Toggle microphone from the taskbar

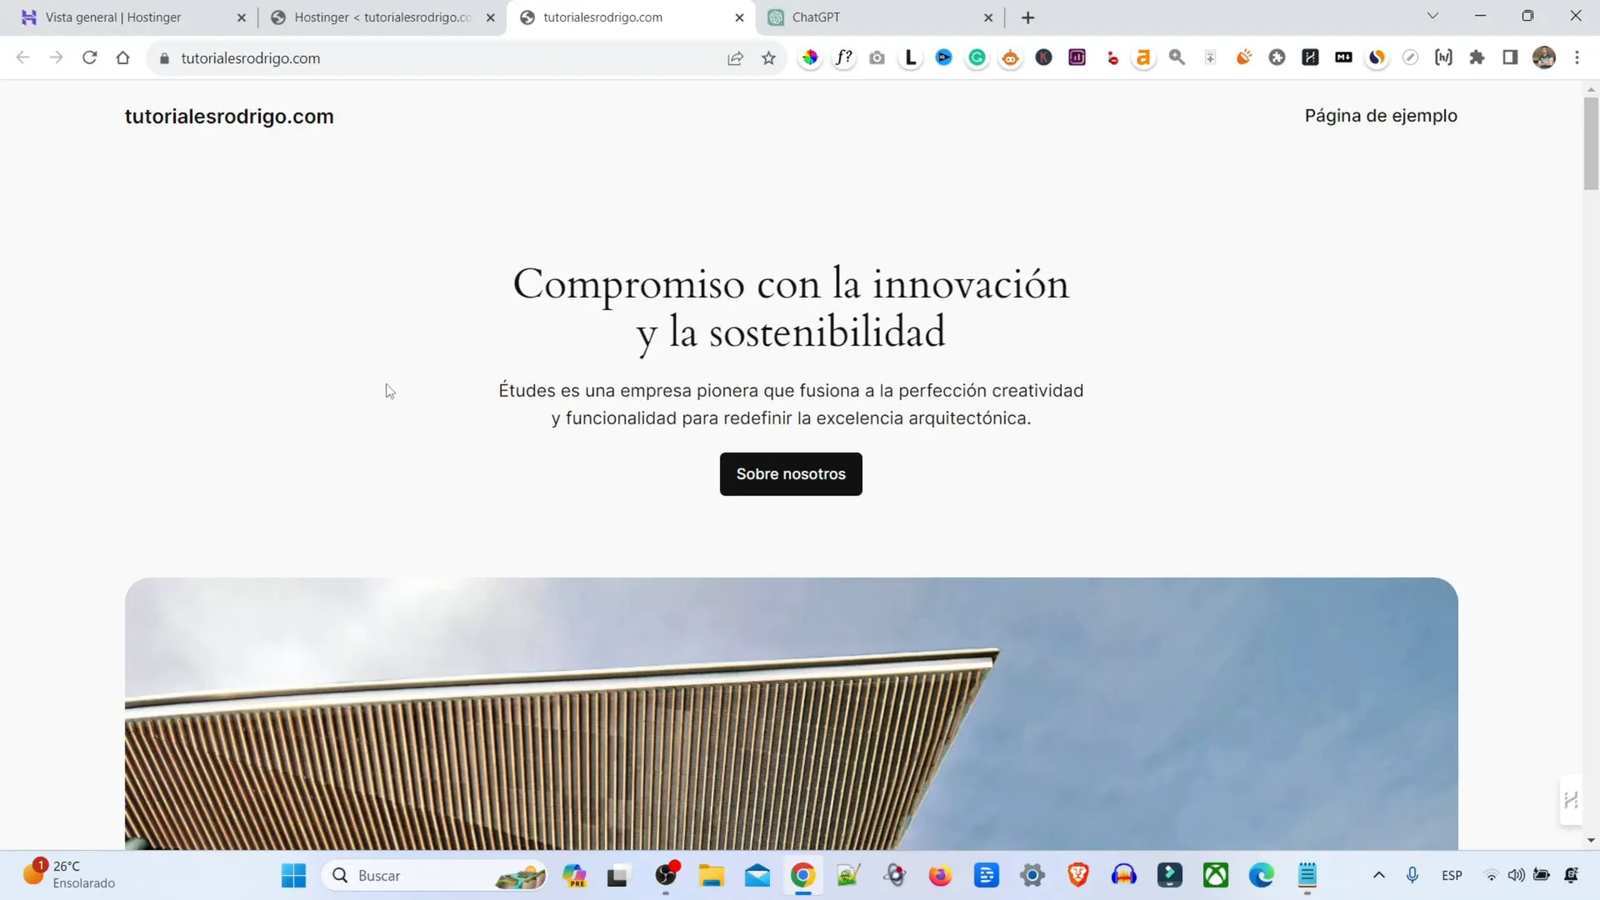pyautogui.click(x=1412, y=875)
